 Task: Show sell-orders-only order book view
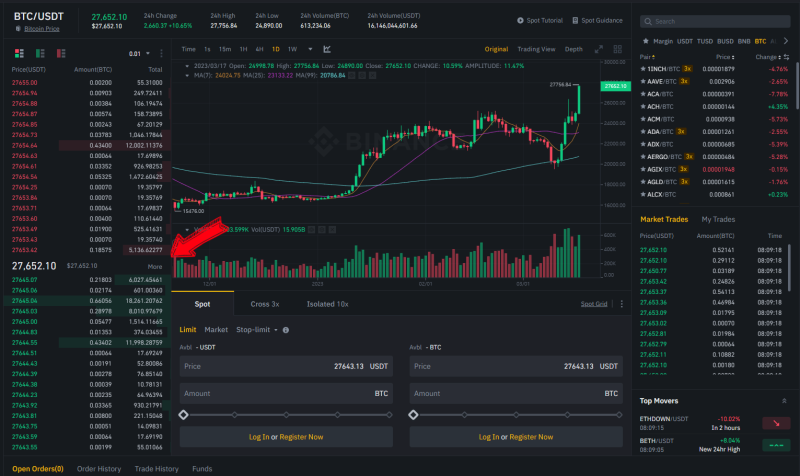(x=61, y=53)
